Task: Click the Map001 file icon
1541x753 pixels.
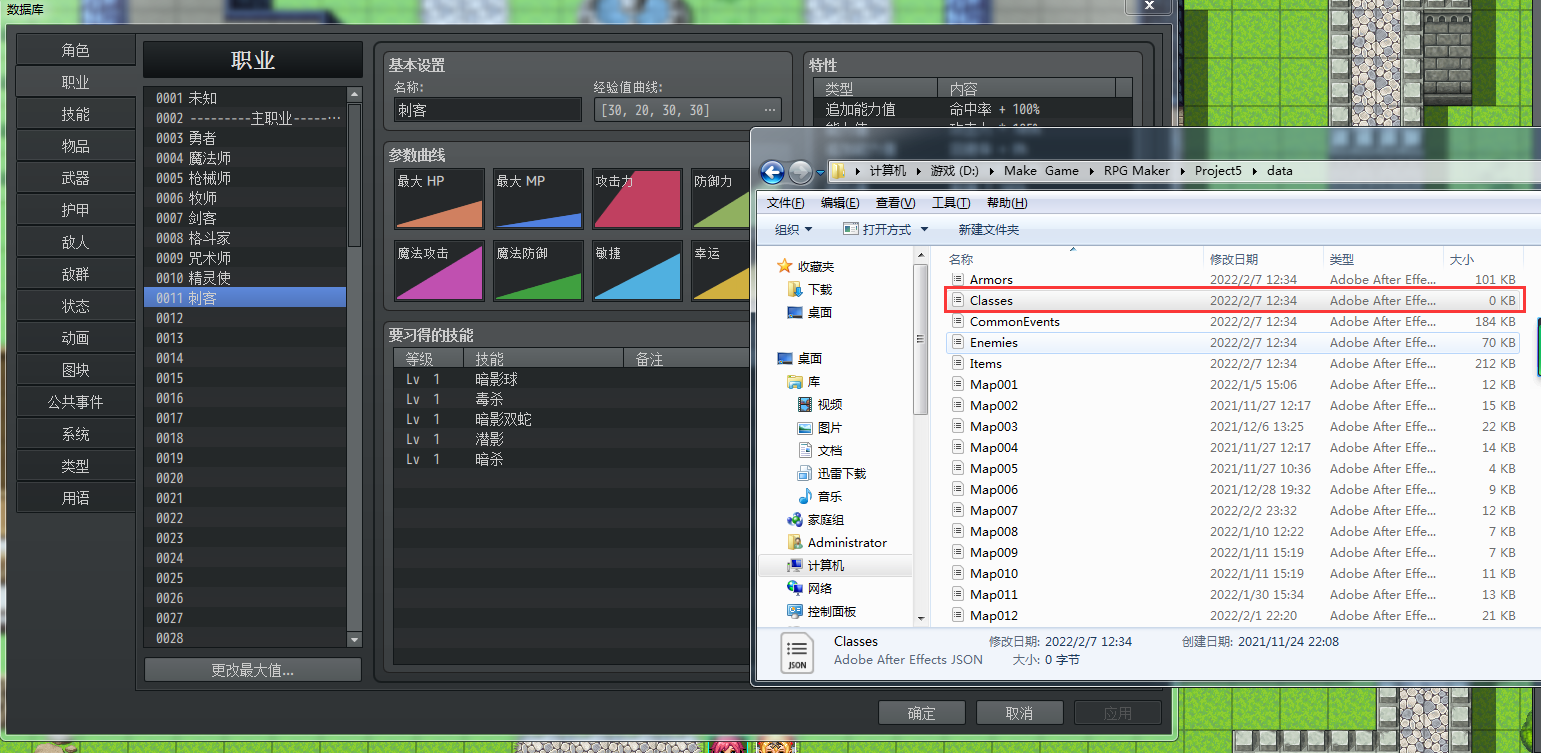Action: click(x=957, y=385)
